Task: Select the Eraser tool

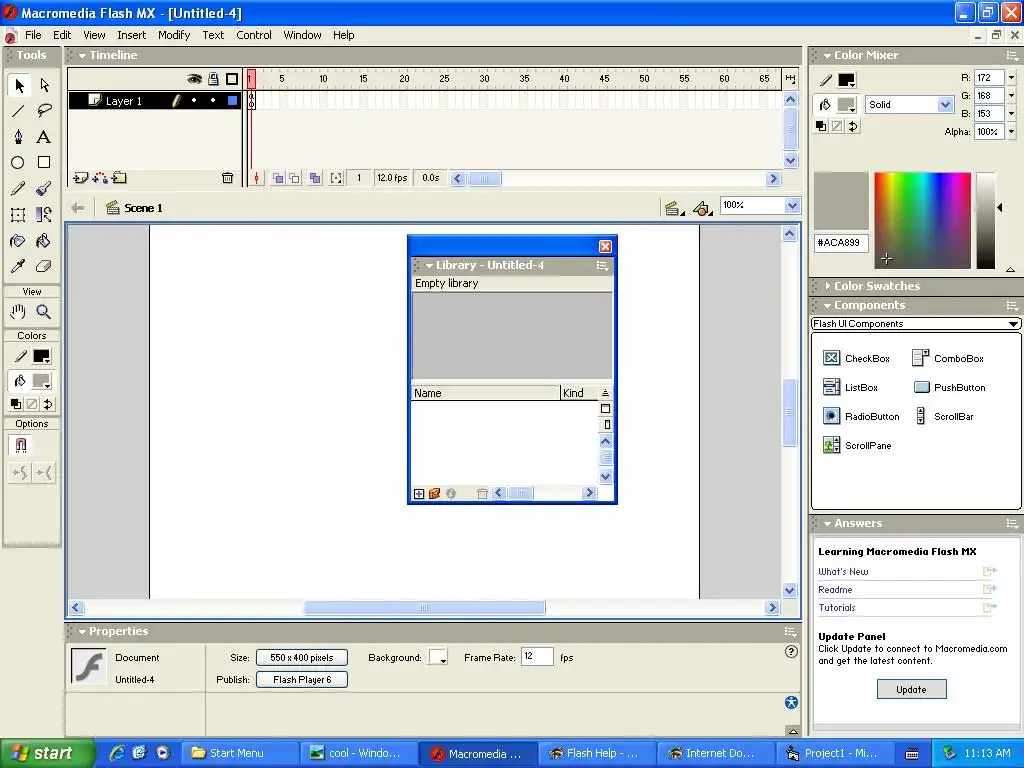Action: 44,266
